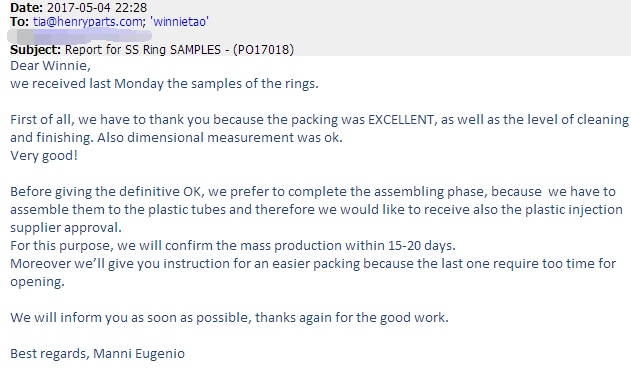This screenshot has width=631, height=375.
Task: Click the PO17018 order number in subject
Action: tap(263, 50)
